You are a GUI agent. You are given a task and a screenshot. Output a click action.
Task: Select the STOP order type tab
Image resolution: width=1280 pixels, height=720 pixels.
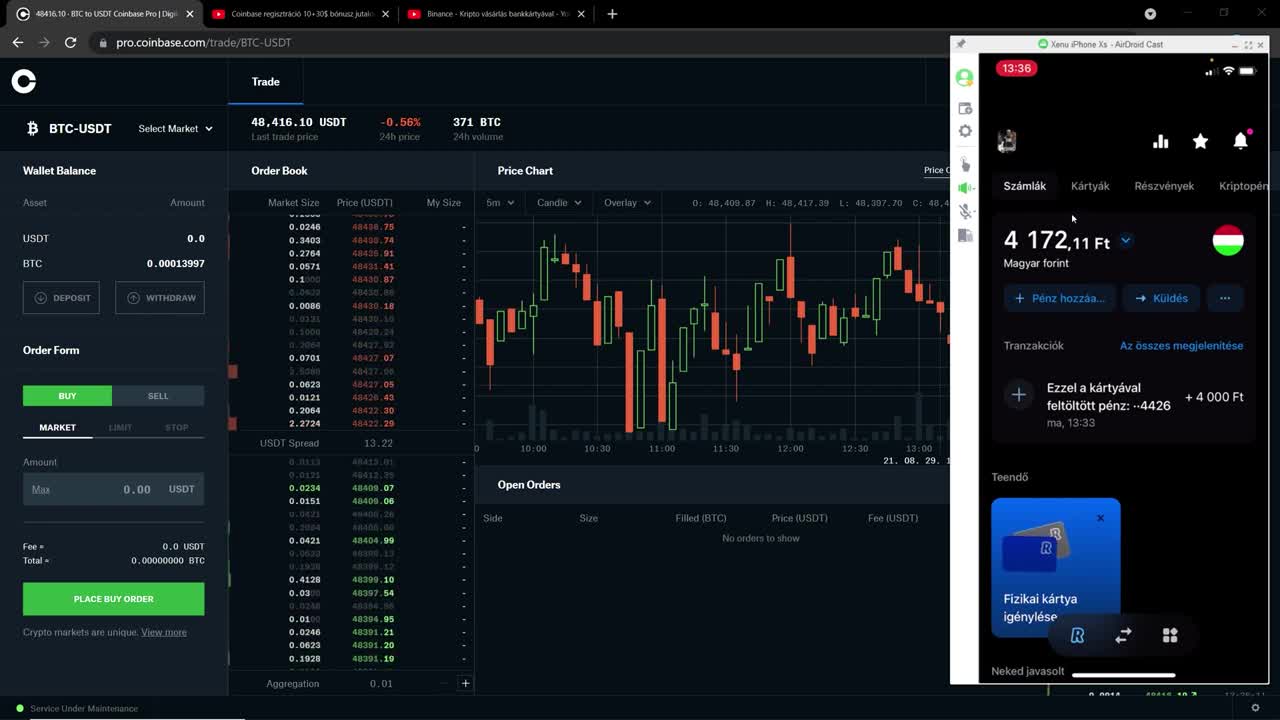[176, 427]
